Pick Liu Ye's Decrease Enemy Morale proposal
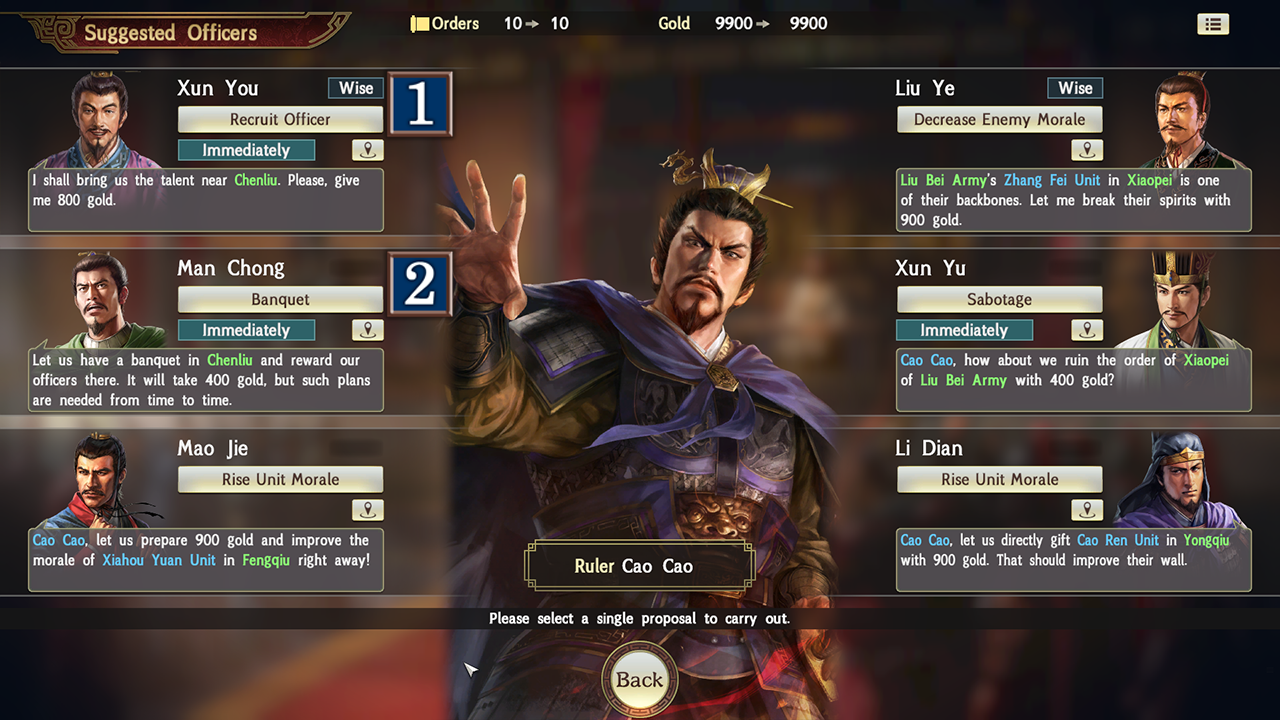The height and width of the screenshot is (720, 1280). pos(999,119)
